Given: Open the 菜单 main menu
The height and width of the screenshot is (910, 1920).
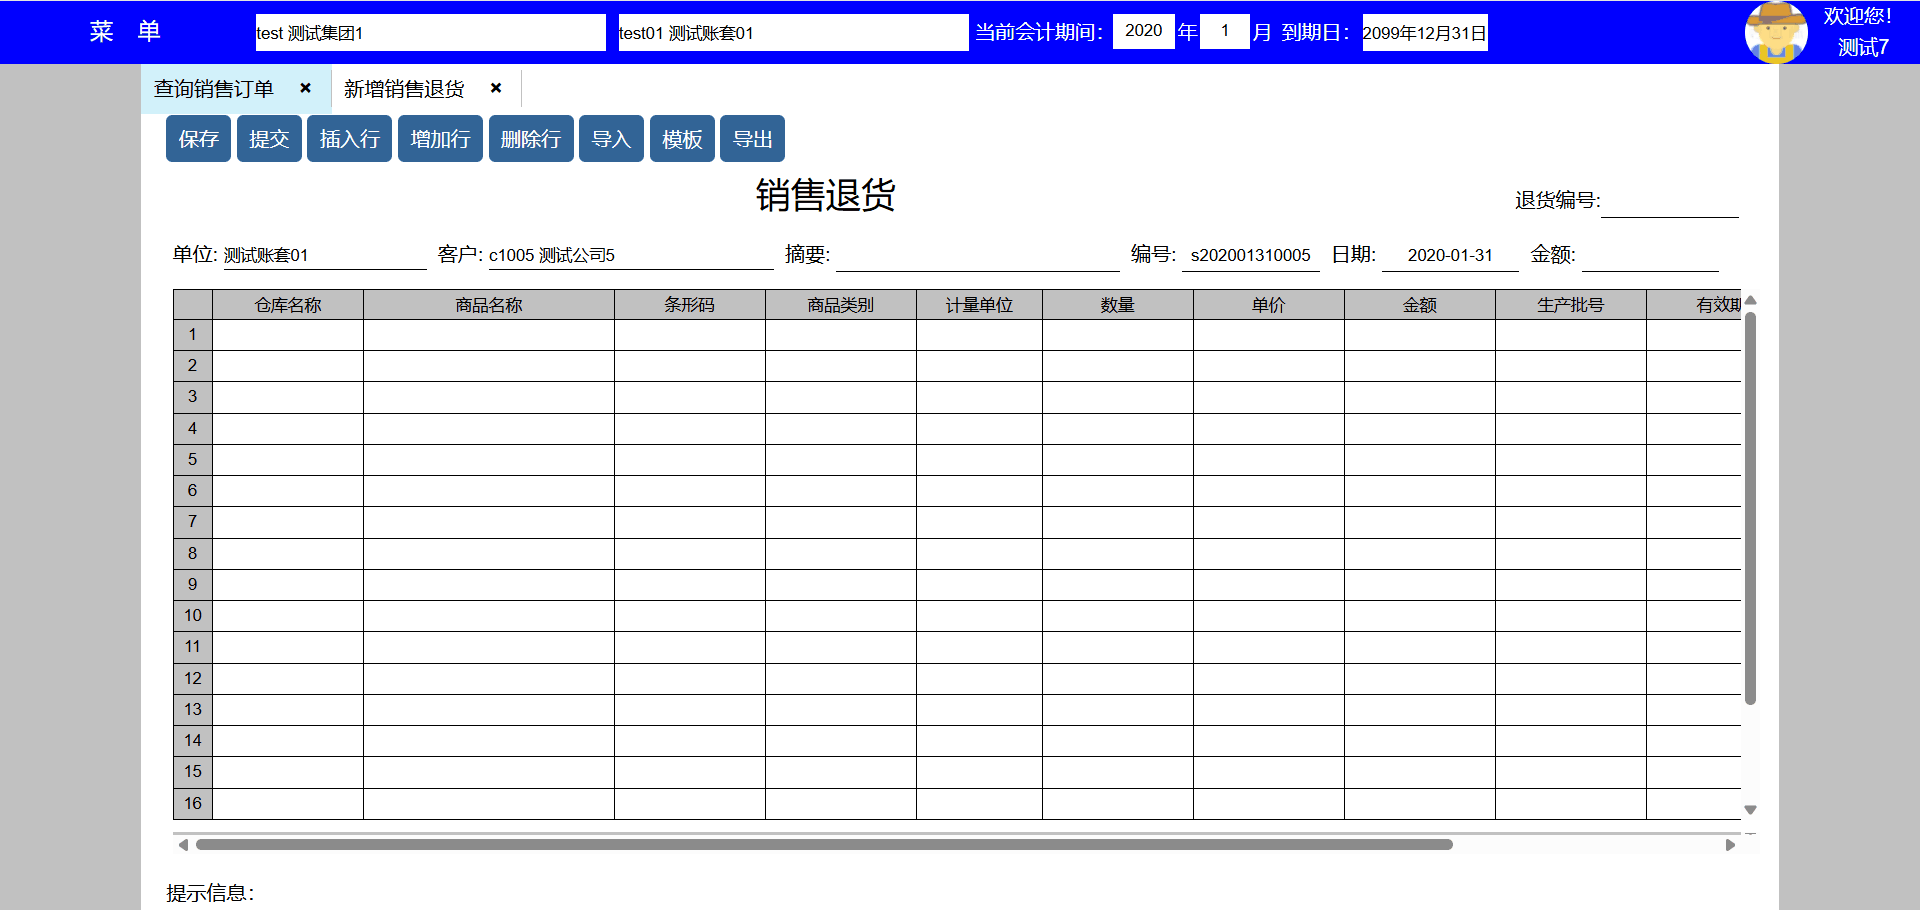Looking at the screenshot, I should pyautogui.click(x=124, y=32).
